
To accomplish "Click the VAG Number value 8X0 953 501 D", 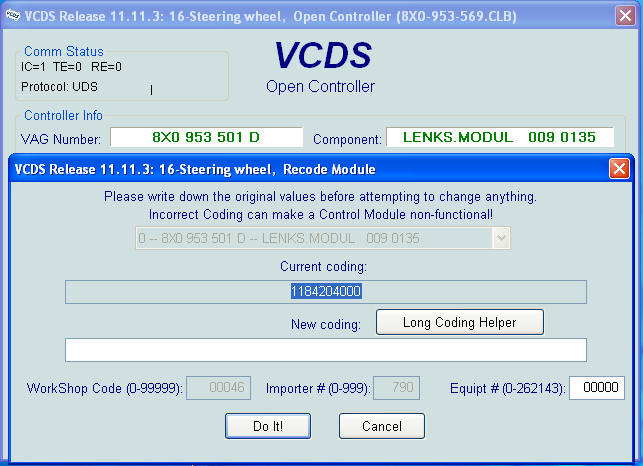I will tap(206, 137).
